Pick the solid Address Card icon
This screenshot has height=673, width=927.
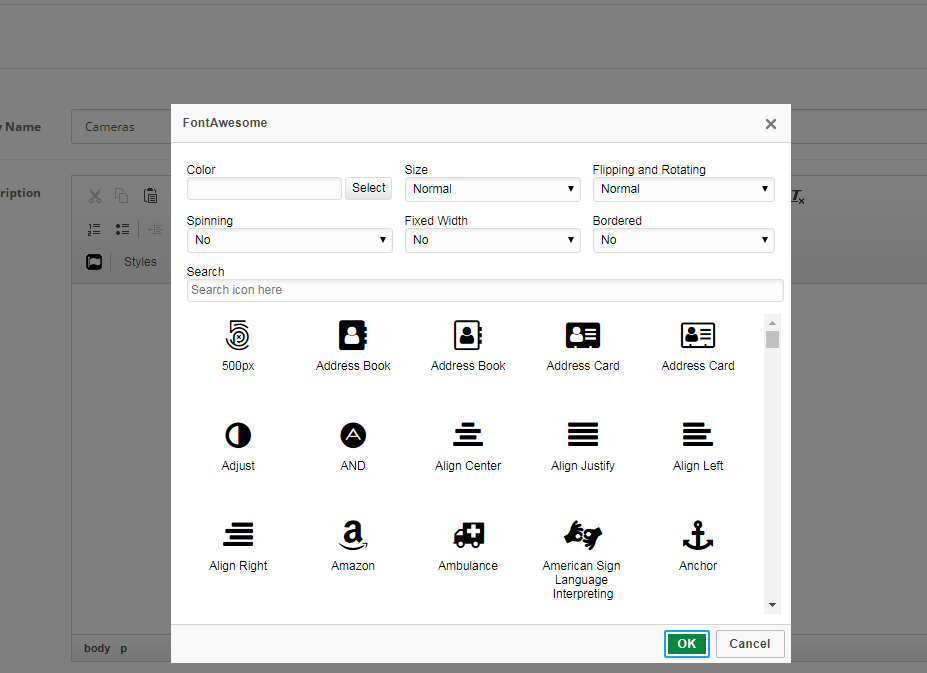coord(583,335)
